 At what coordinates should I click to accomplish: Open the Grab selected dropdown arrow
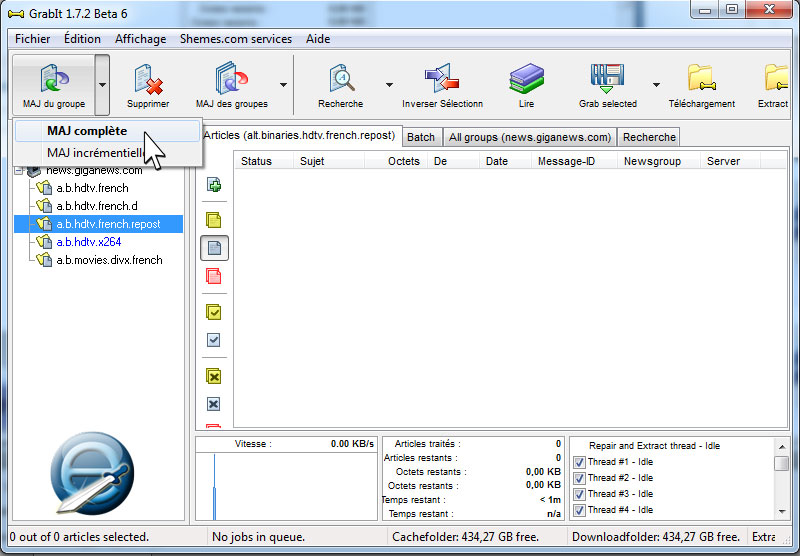tap(657, 85)
